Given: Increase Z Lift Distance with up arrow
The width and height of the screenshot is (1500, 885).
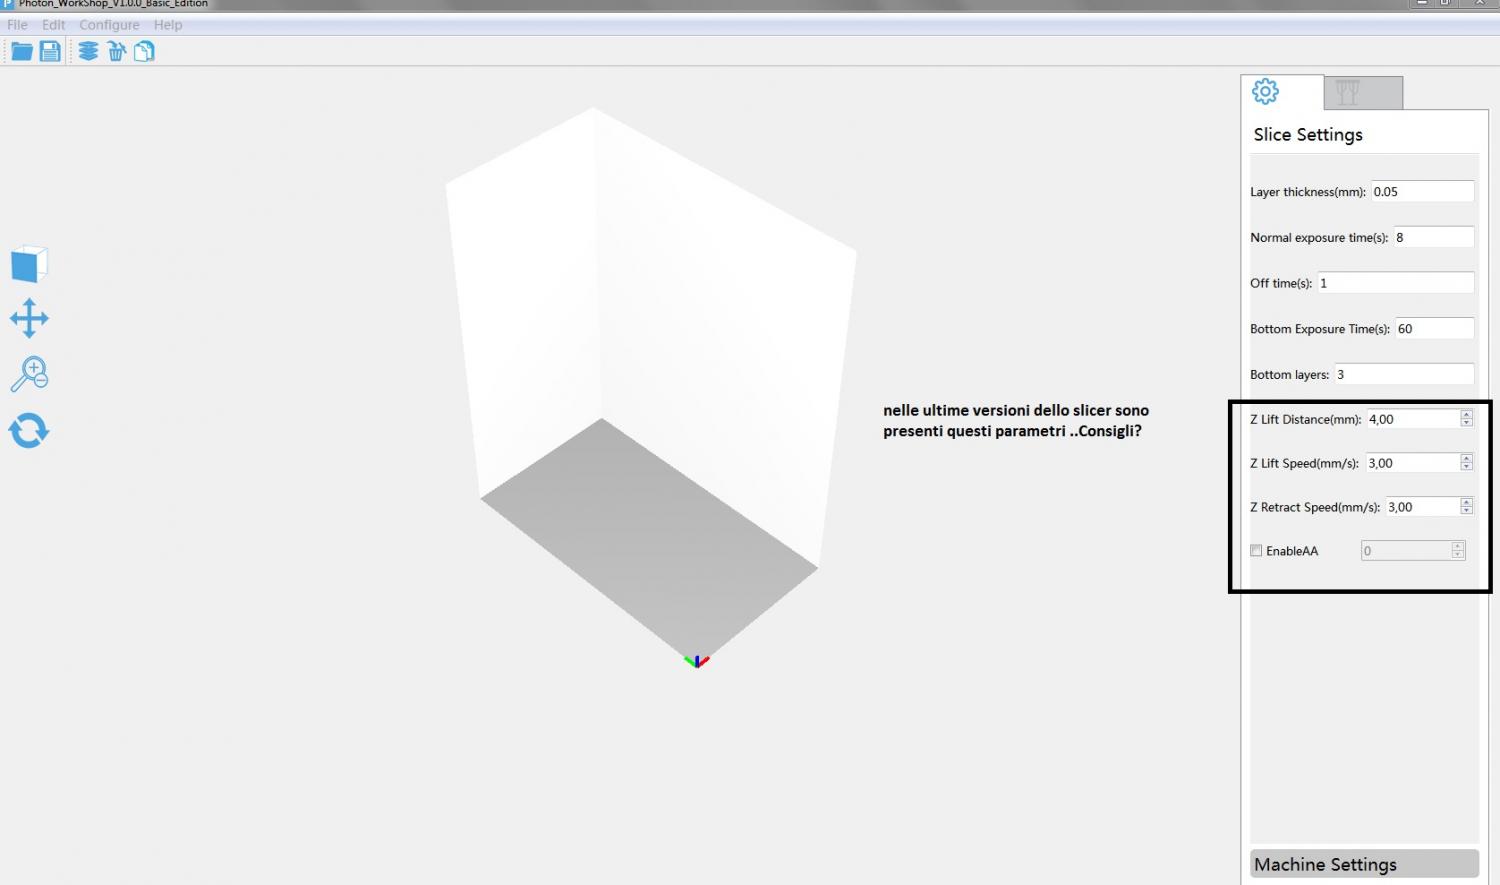Looking at the screenshot, I should [x=1466, y=414].
